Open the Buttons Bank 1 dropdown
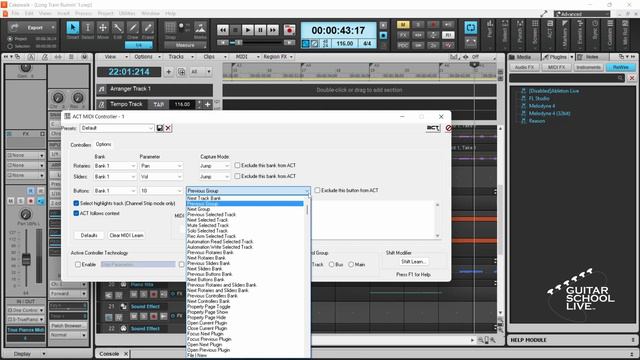The image size is (640, 360). (115, 191)
